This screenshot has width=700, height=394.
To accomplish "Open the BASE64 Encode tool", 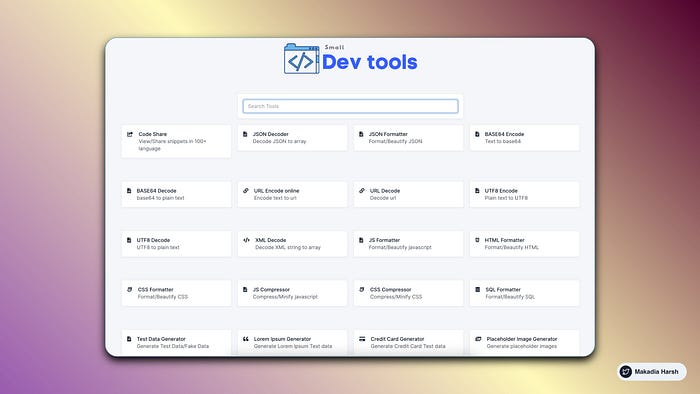I will (x=525, y=138).
